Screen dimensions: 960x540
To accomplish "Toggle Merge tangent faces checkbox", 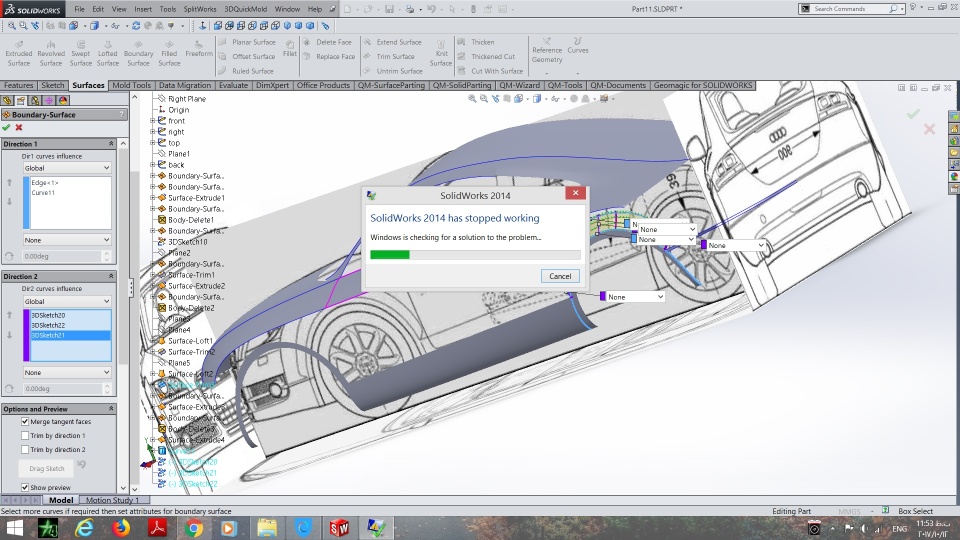I will click(x=25, y=421).
